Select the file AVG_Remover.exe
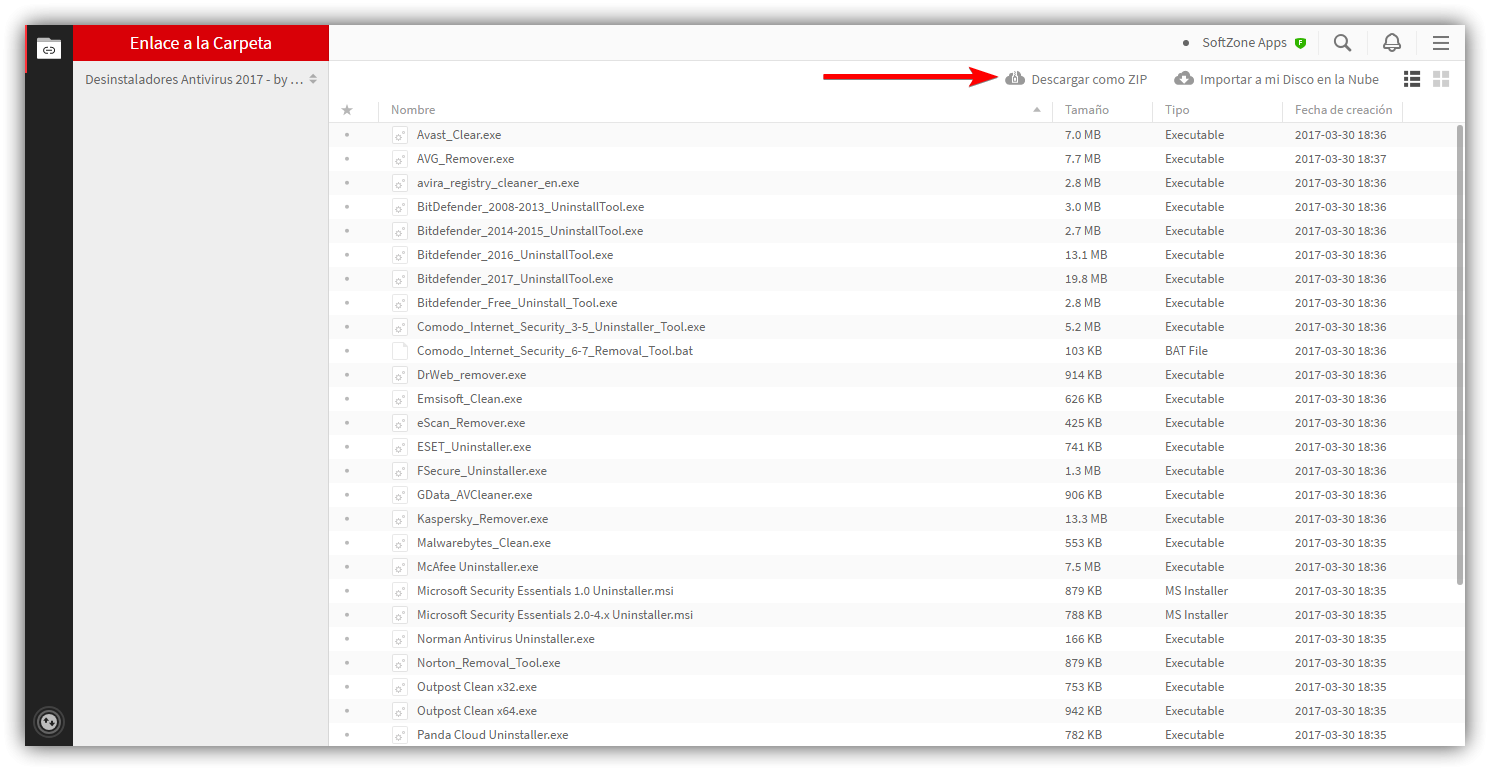Image resolution: width=1490 pixels, height=771 pixels. [466, 159]
